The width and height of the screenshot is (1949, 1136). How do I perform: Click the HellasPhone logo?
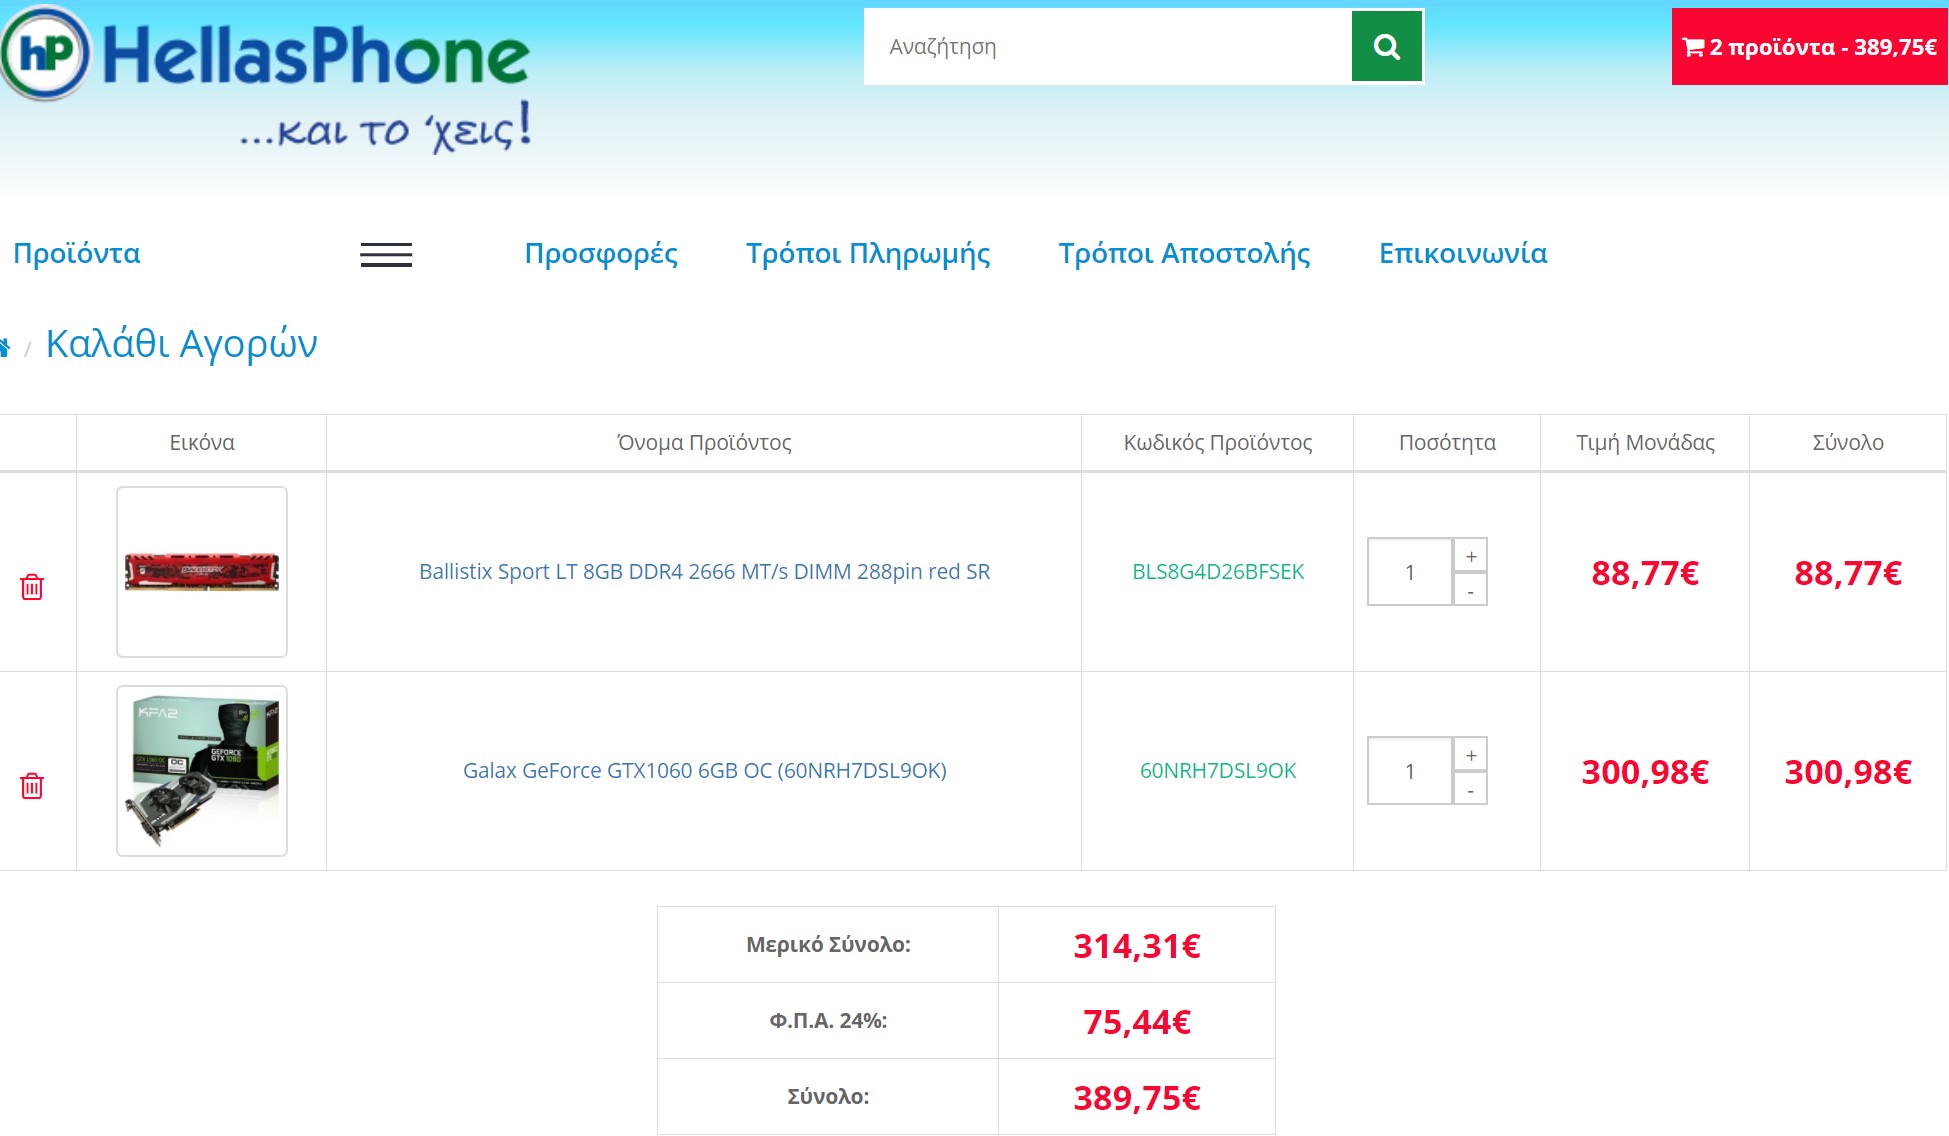click(x=266, y=80)
